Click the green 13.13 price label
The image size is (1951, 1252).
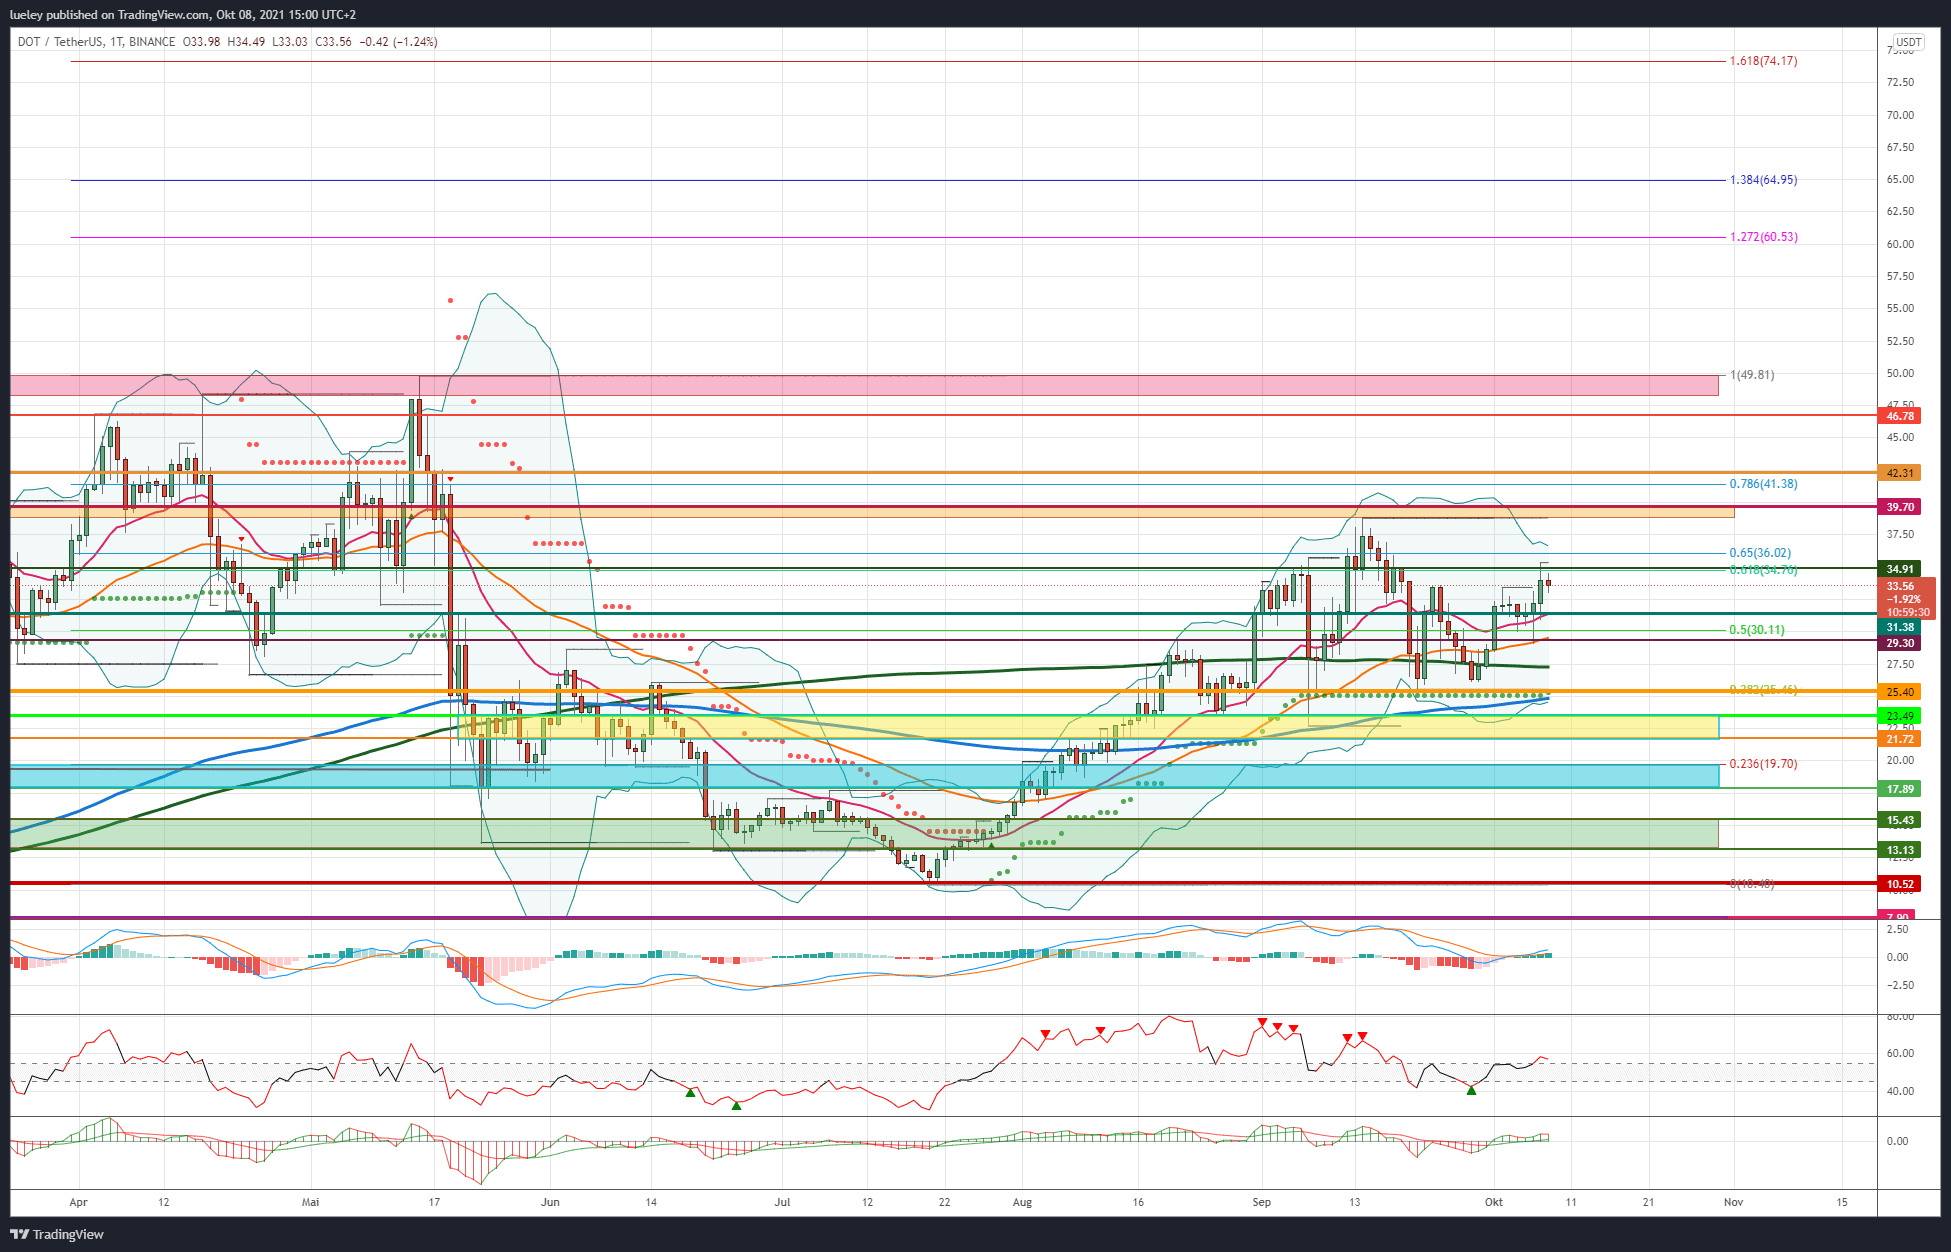point(1900,850)
